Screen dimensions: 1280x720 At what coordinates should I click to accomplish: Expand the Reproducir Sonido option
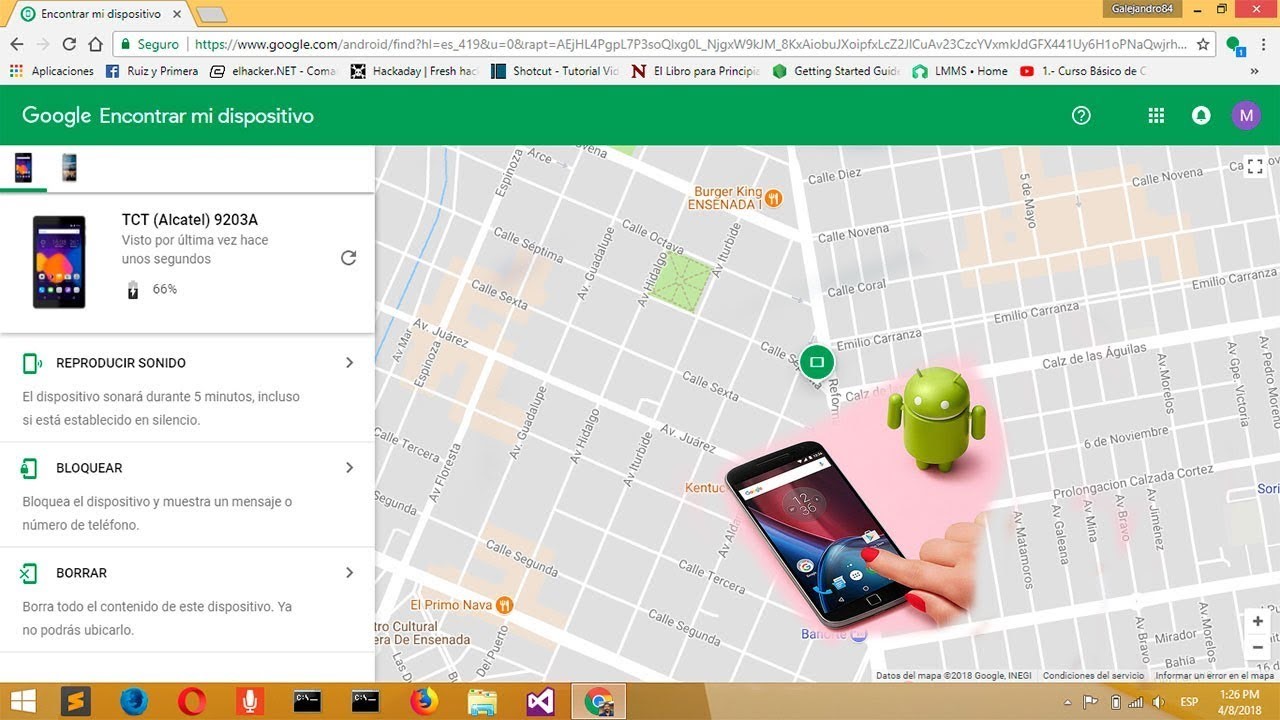[x=349, y=362]
